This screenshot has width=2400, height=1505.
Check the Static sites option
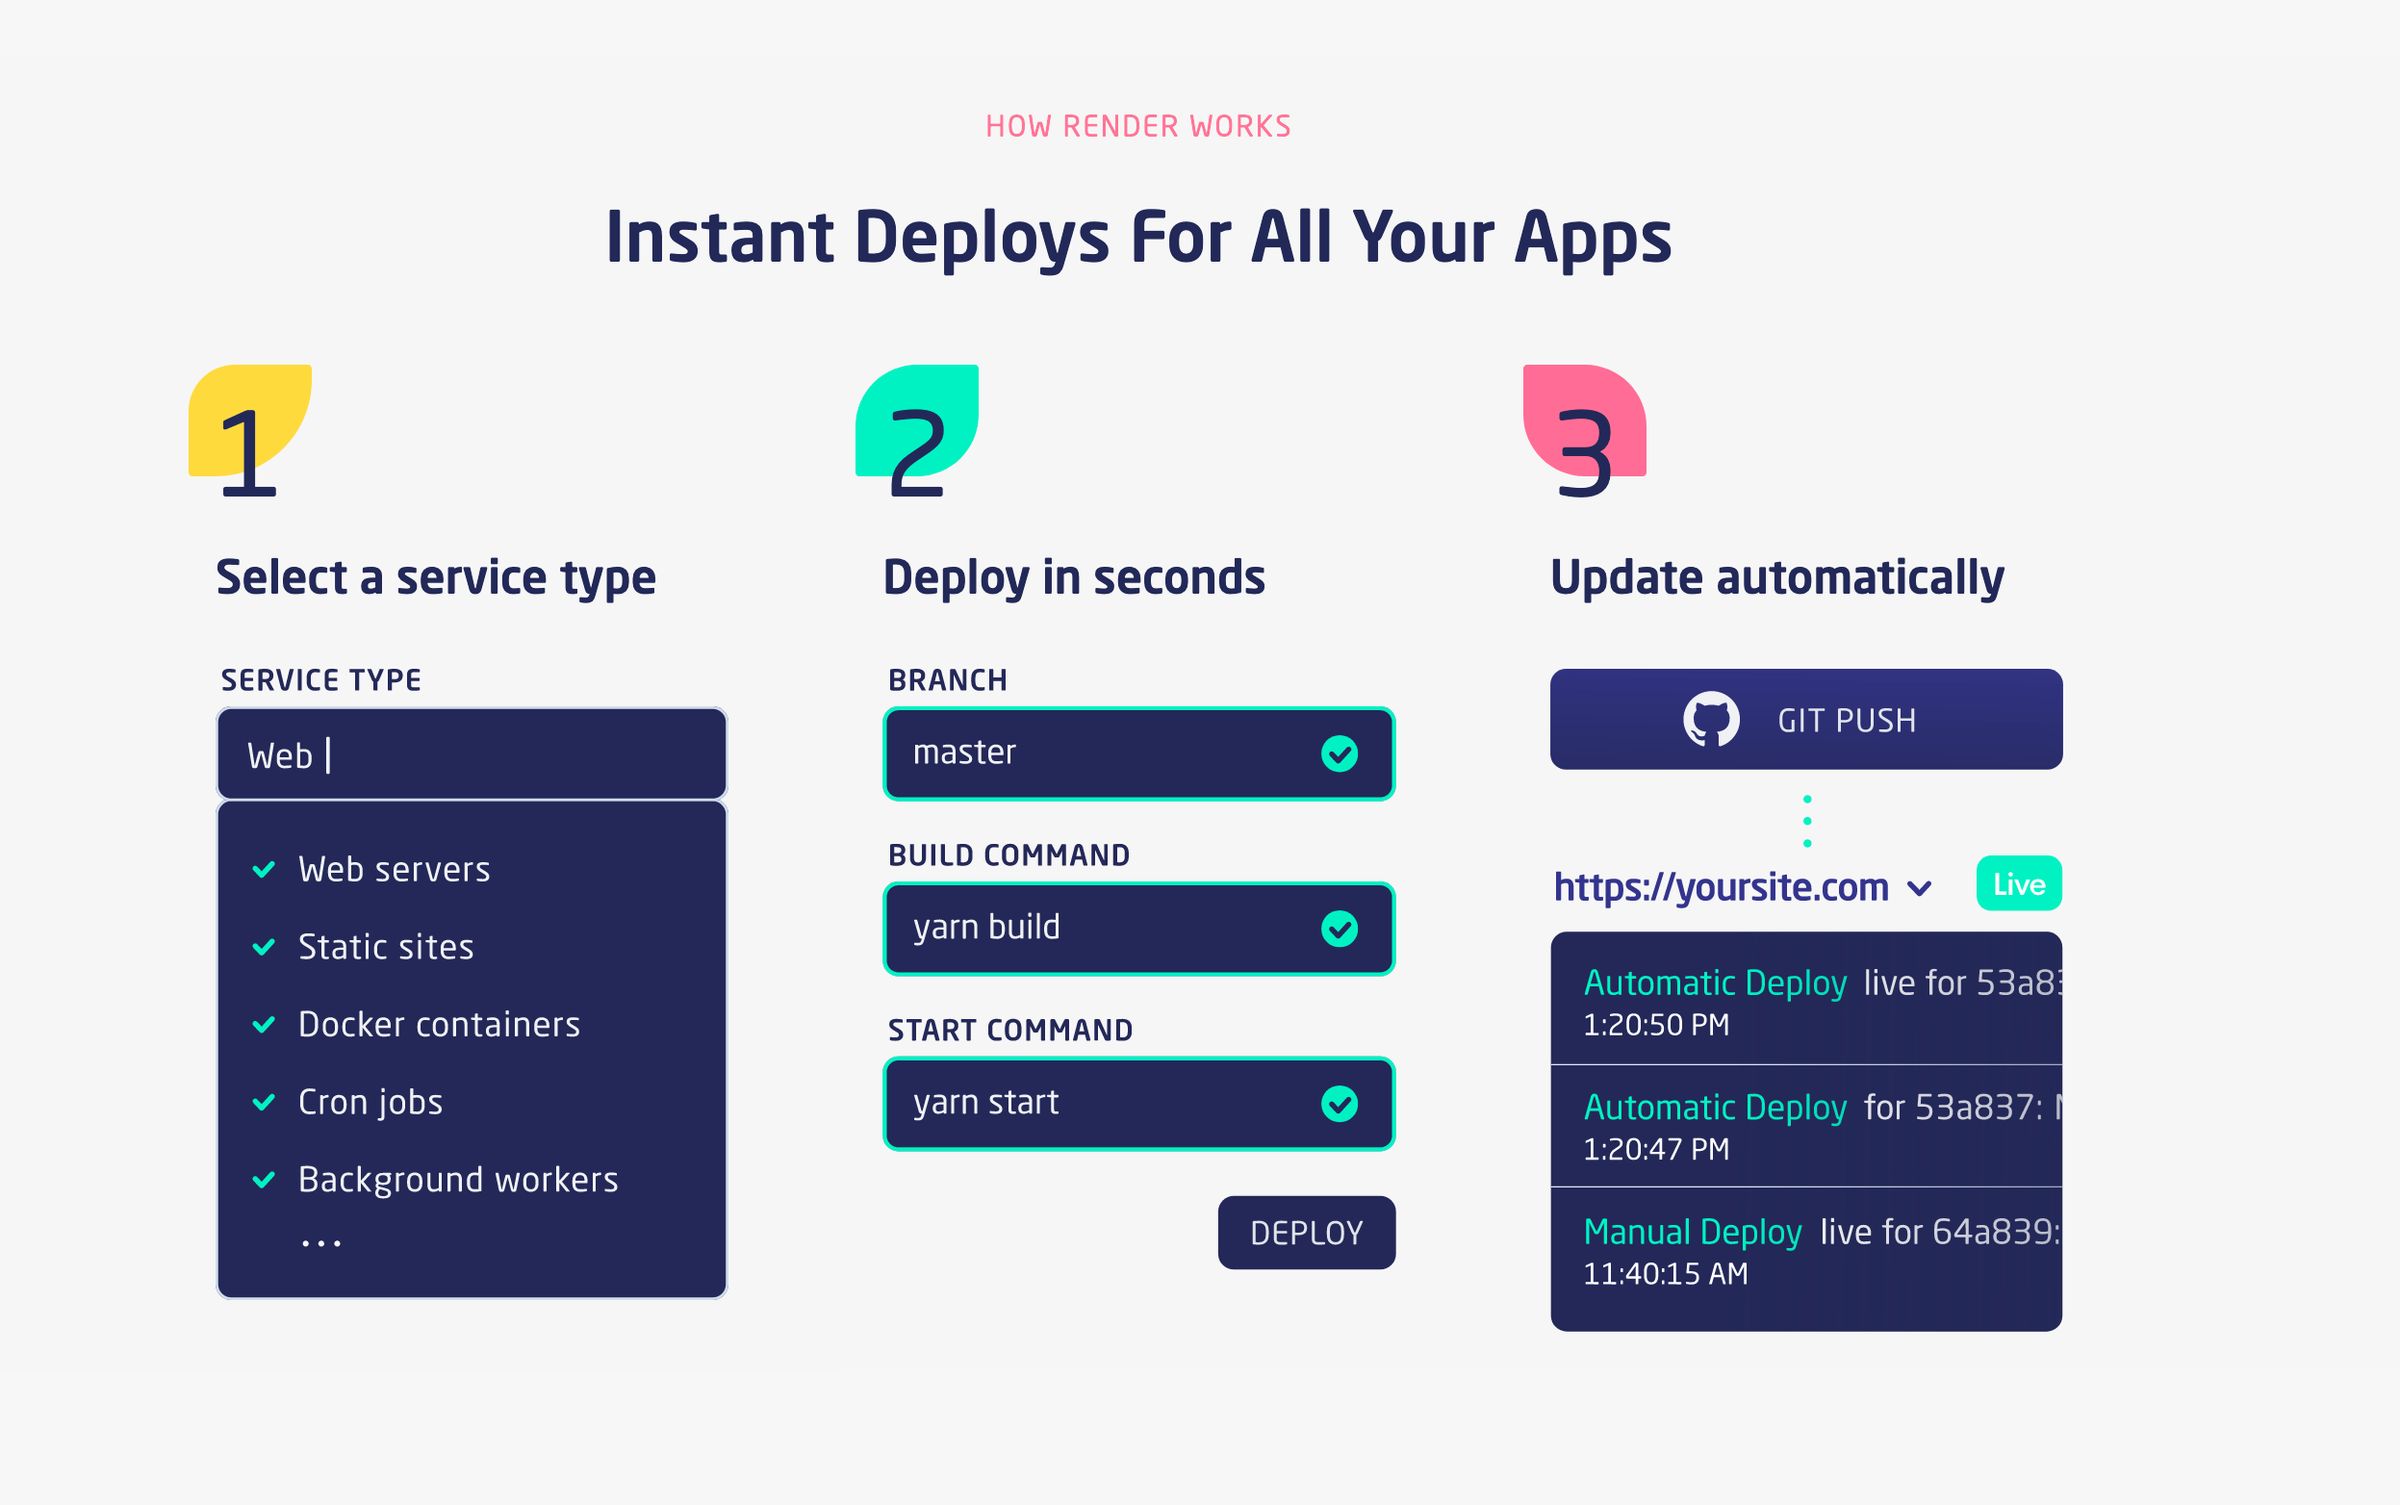pyautogui.click(x=264, y=947)
